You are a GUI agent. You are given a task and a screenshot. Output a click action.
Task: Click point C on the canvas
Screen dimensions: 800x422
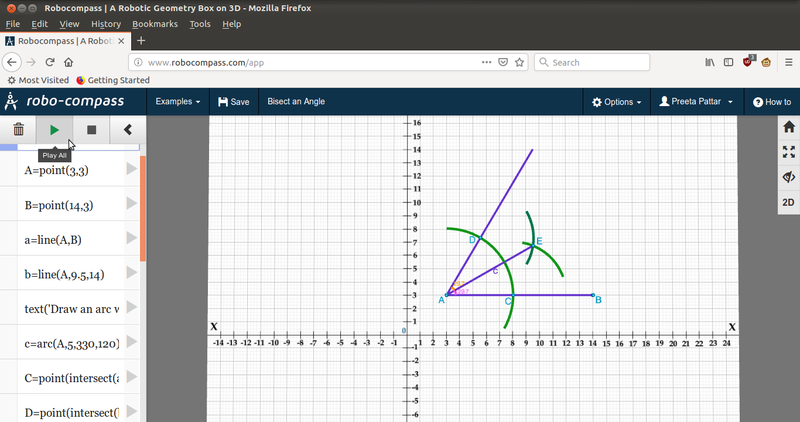(x=513, y=295)
